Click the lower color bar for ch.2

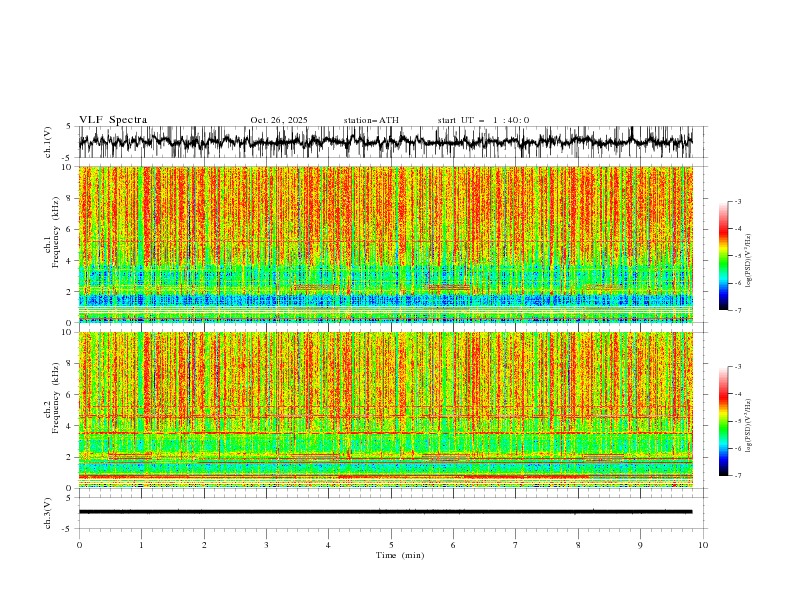[x=724, y=421]
